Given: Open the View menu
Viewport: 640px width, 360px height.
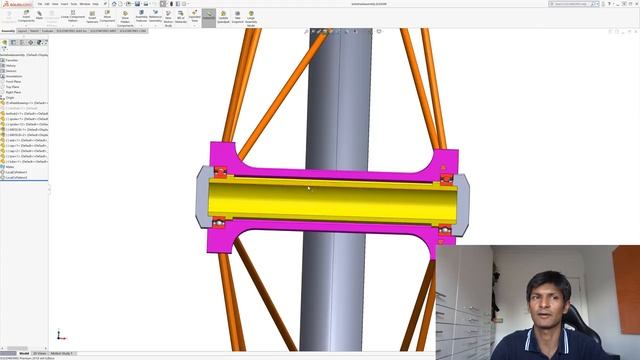Looking at the screenshot, I should (x=55, y=4).
